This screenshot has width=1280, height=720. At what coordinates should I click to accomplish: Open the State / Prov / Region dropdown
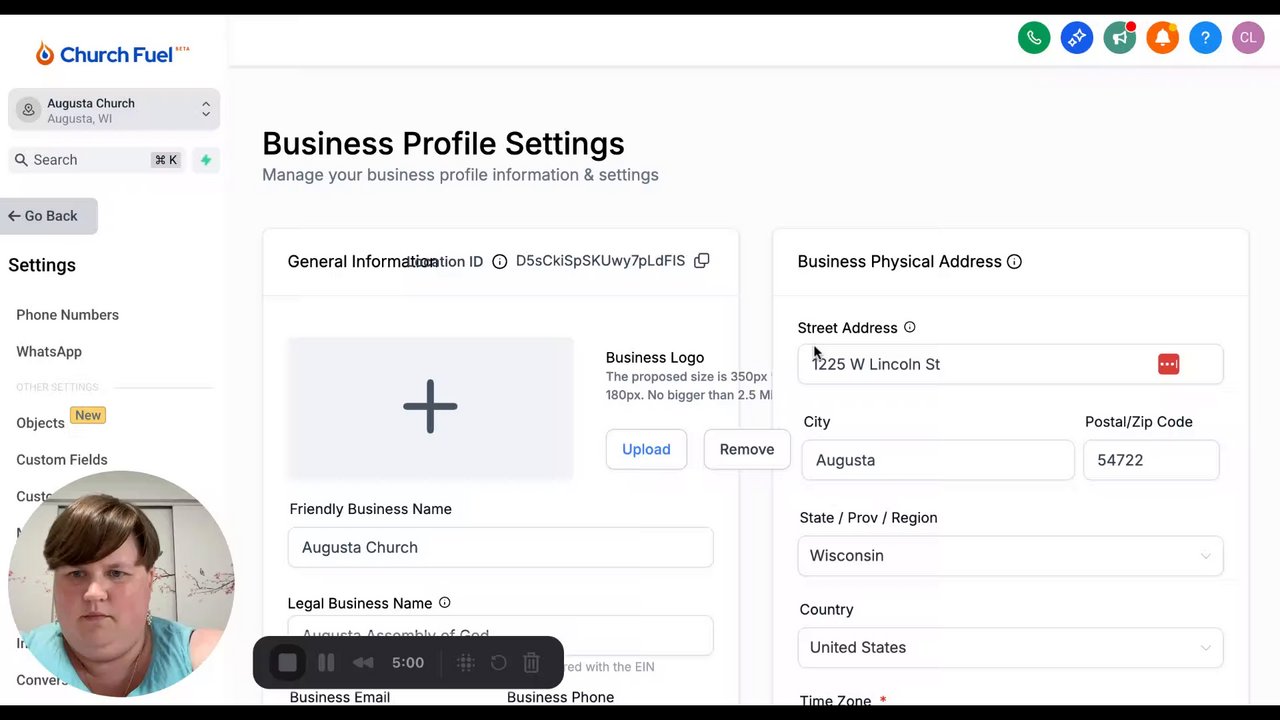[x=1010, y=556]
